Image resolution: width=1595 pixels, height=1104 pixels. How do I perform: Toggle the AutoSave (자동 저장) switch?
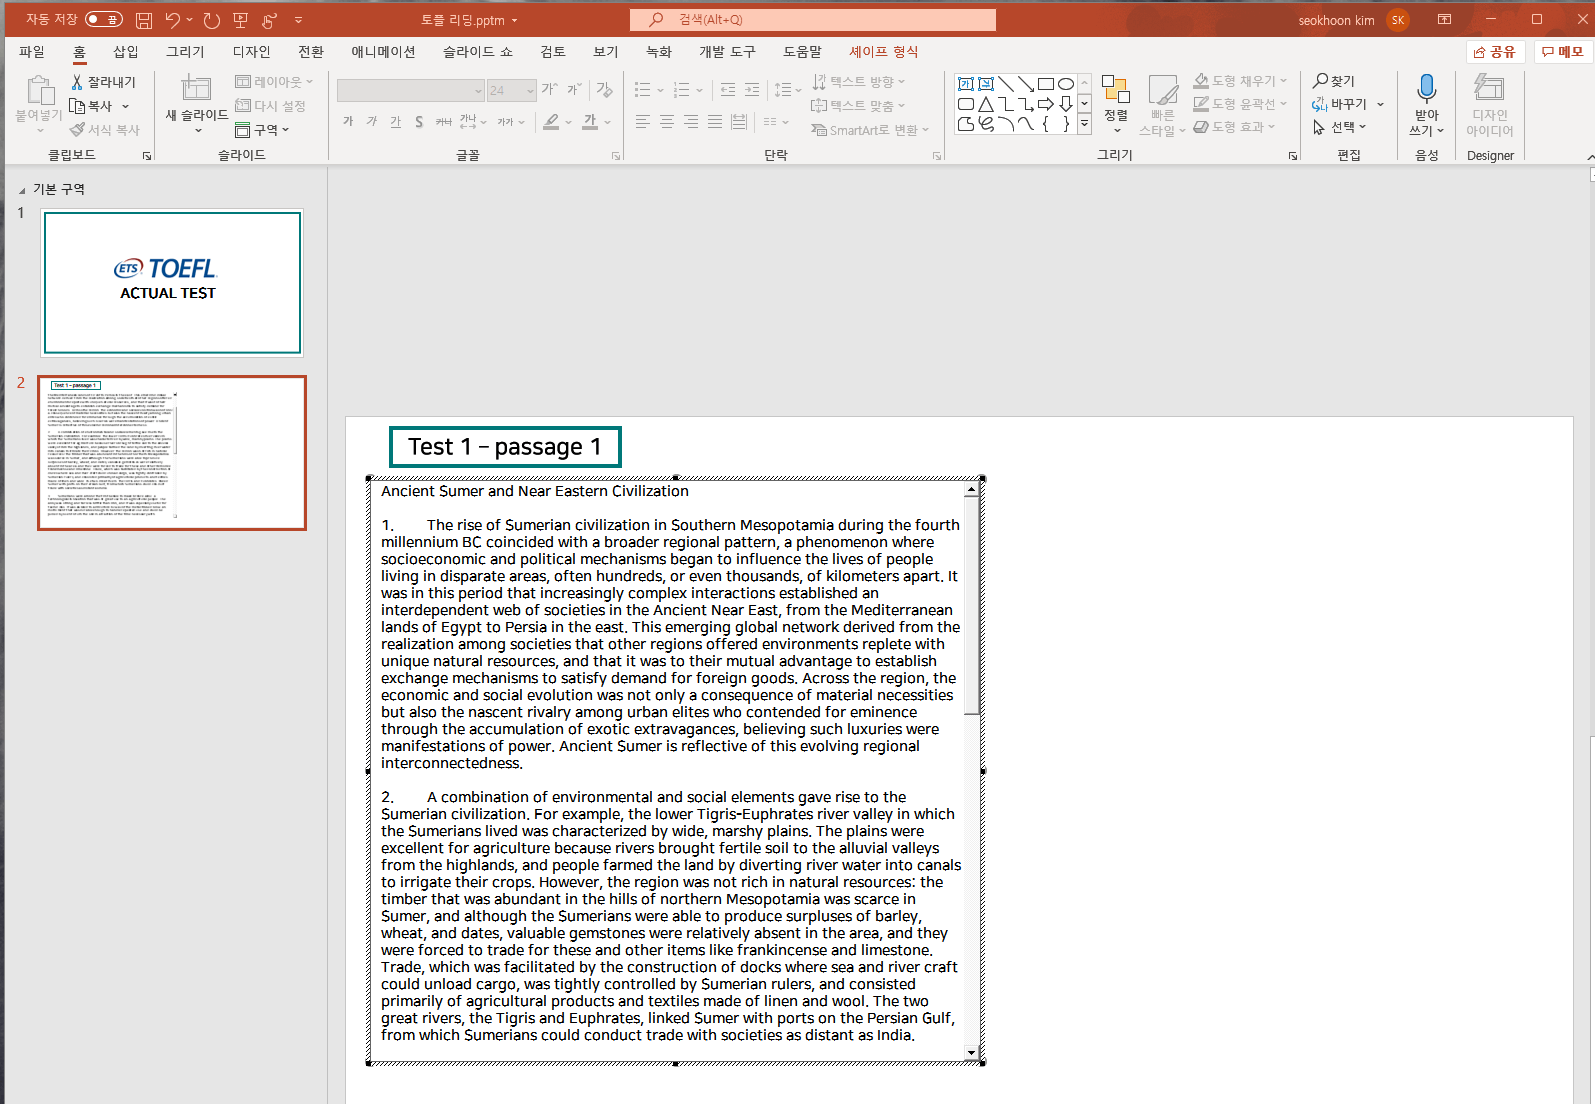[103, 19]
